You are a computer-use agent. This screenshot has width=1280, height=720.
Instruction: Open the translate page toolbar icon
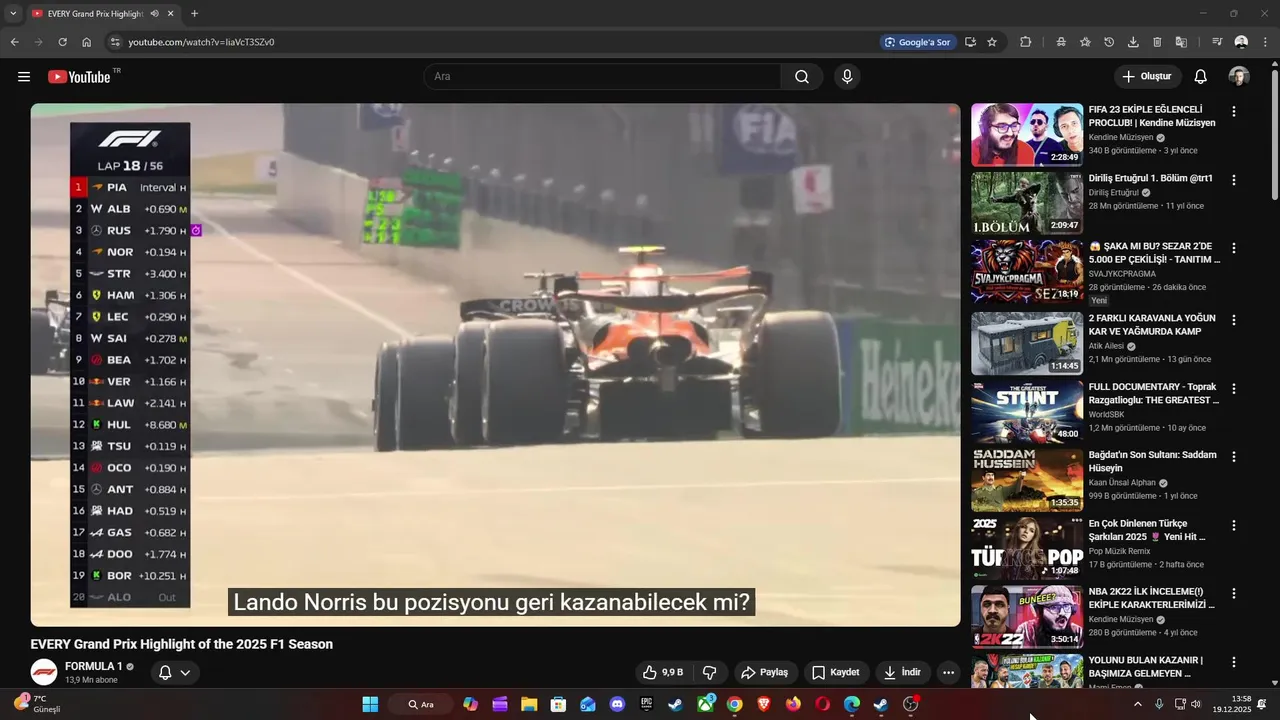click(x=1181, y=42)
